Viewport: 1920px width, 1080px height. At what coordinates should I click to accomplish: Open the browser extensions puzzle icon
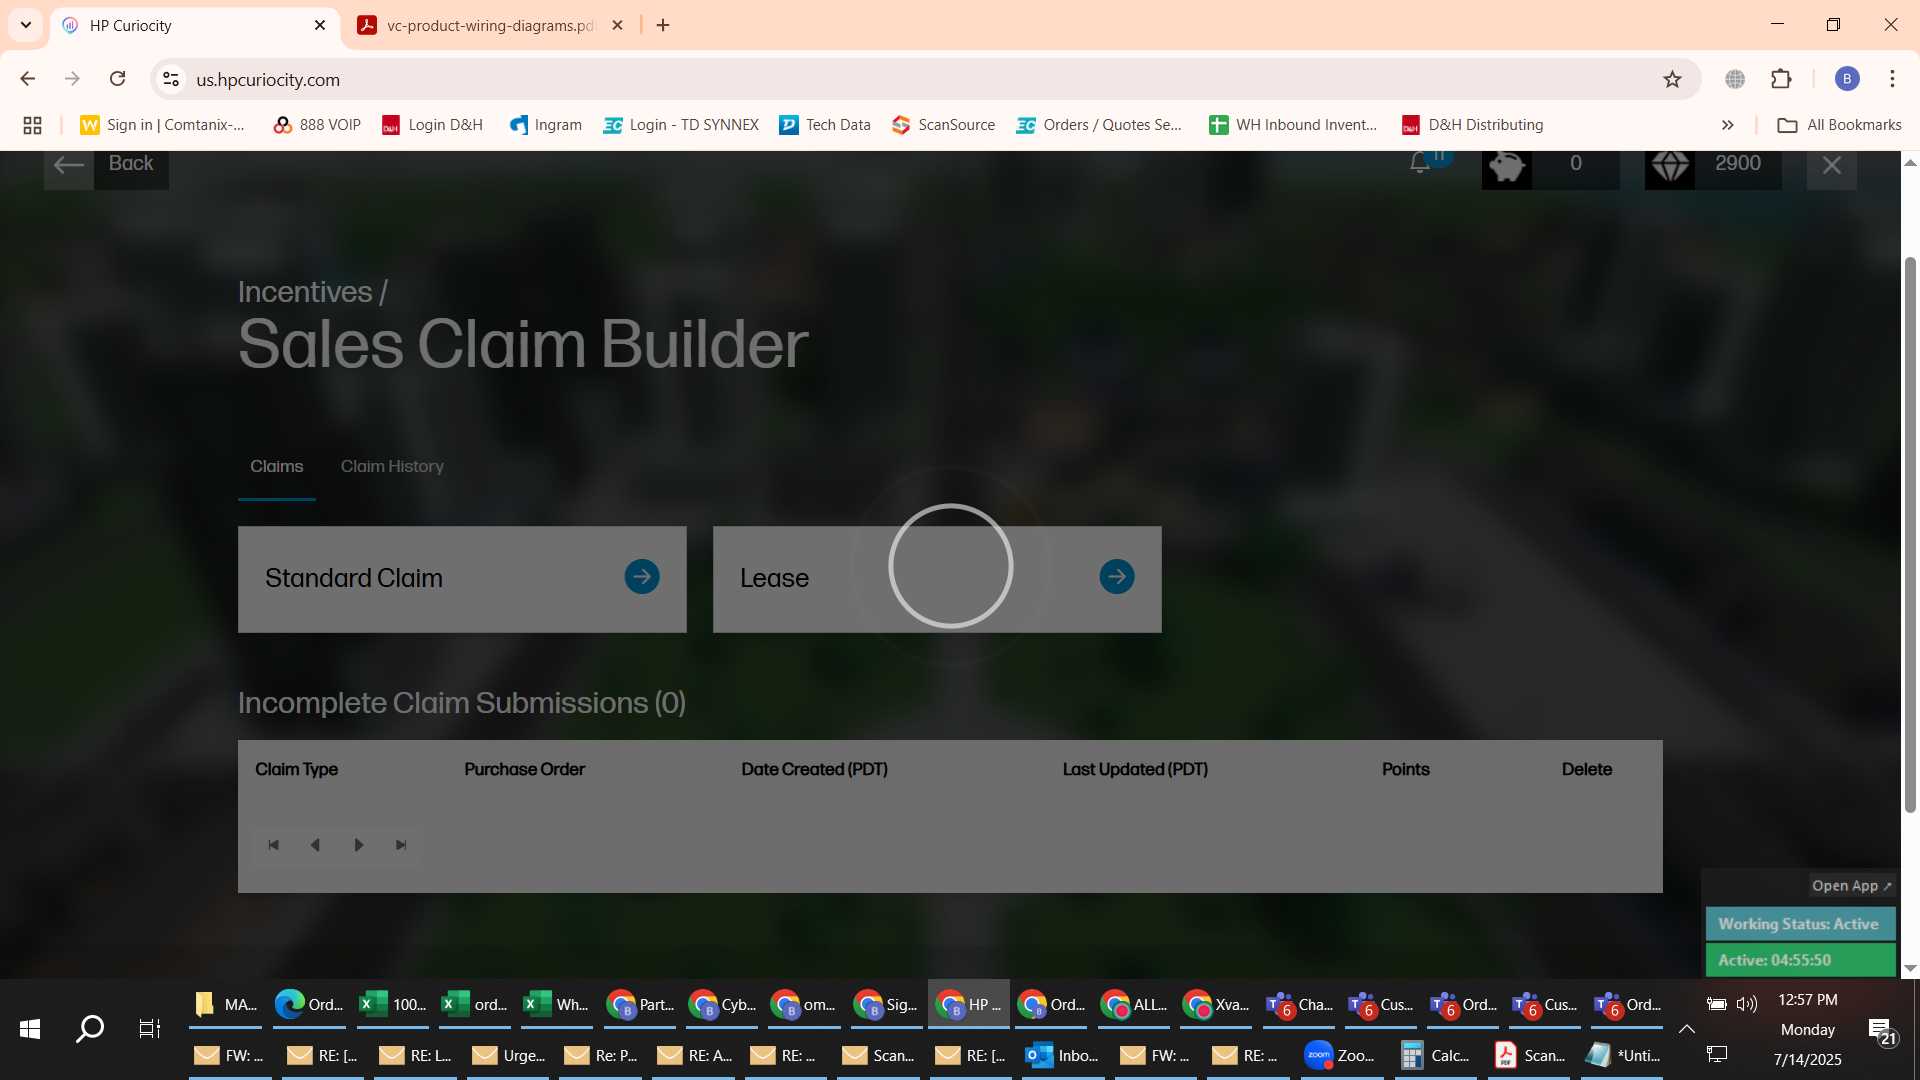click(x=1781, y=79)
